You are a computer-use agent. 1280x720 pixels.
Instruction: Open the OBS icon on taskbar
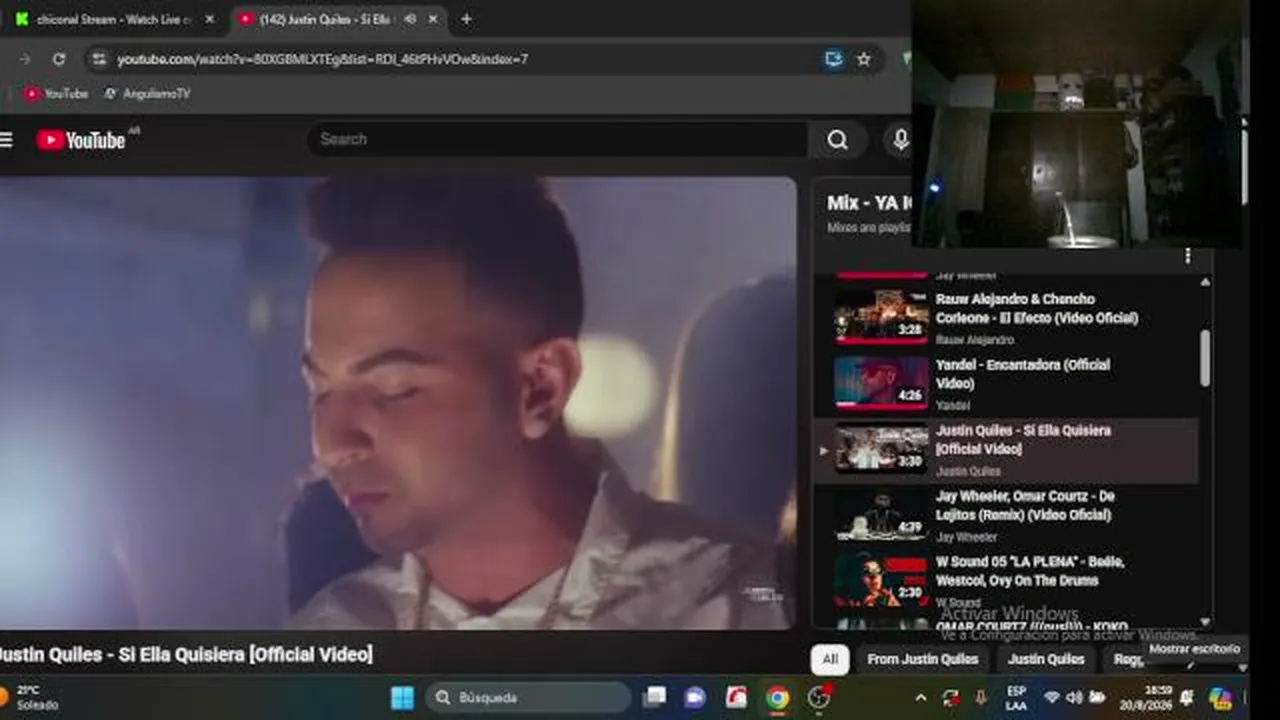click(x=819, y=697)
